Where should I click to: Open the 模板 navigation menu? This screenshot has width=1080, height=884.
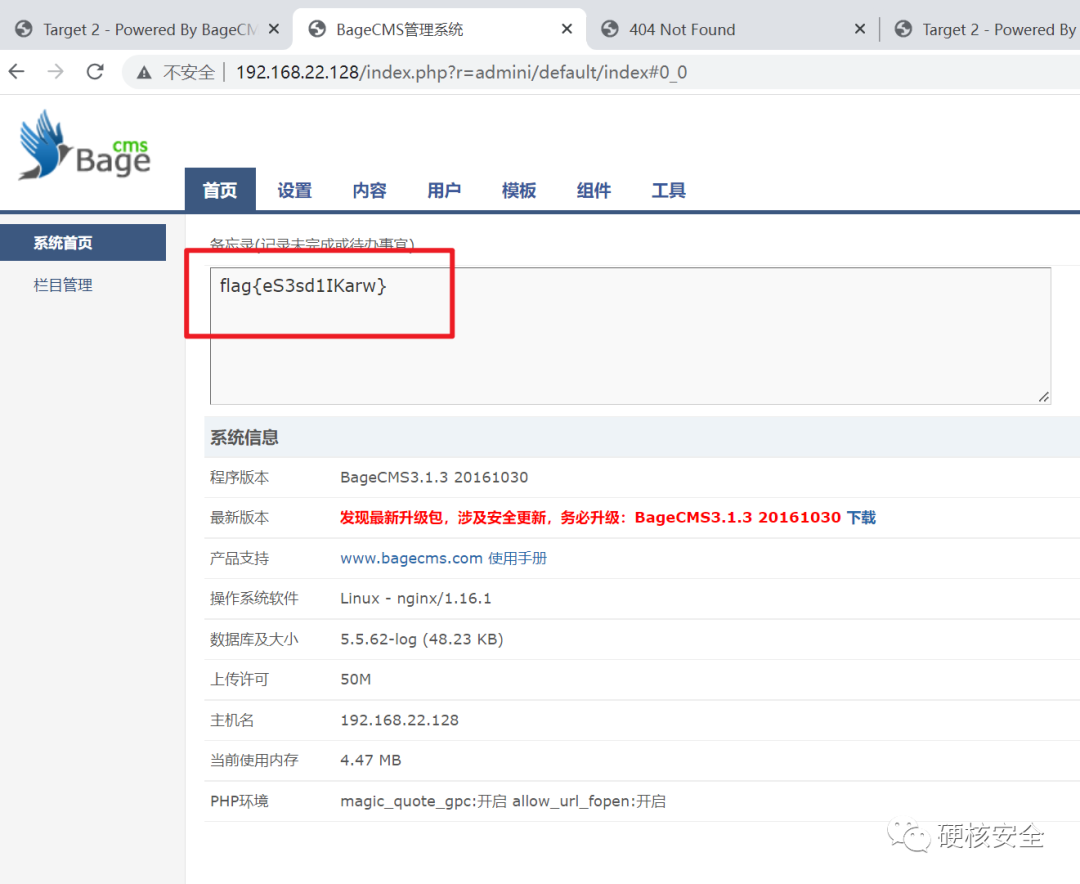(519, 190)
